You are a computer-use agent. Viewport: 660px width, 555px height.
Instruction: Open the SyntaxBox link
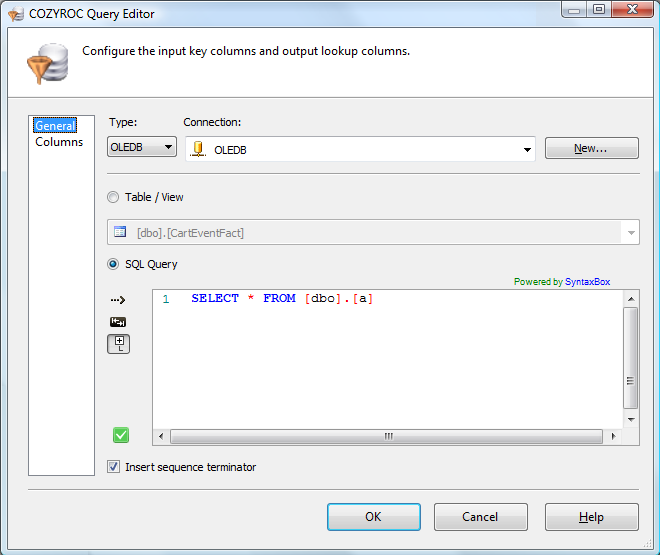point(587,282)
